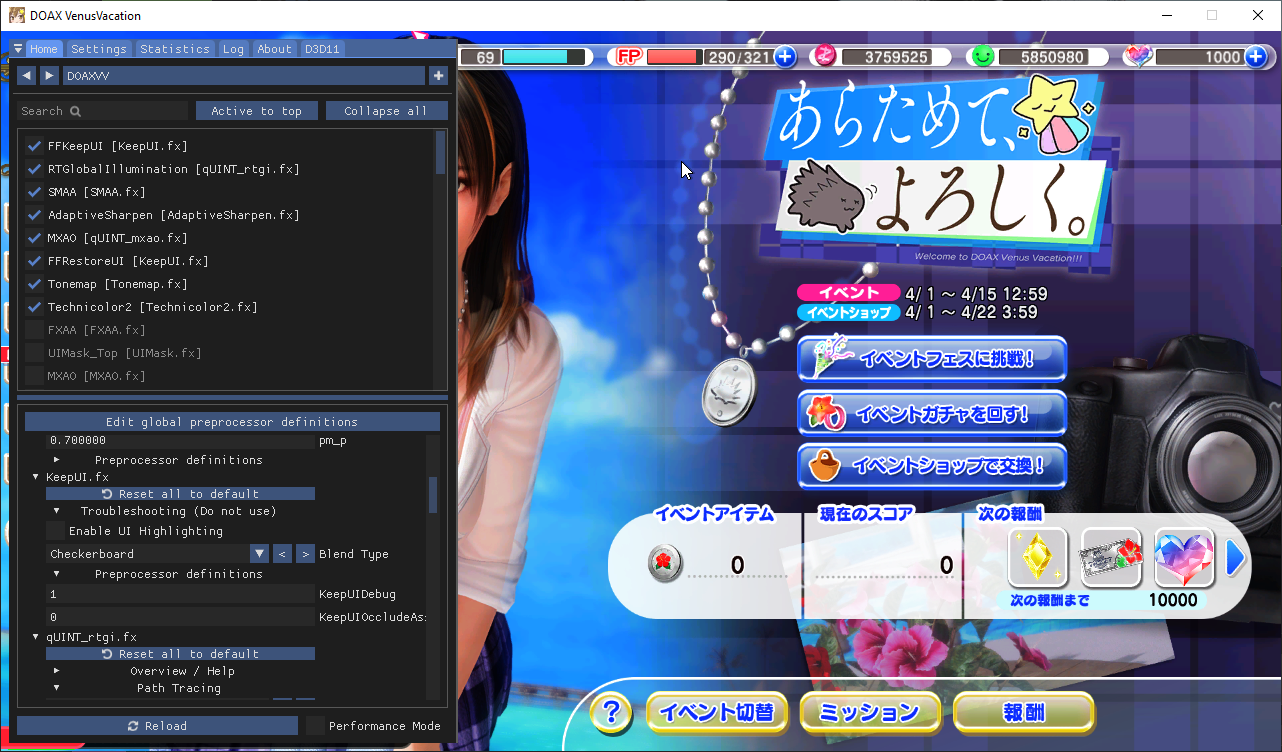The height and width of the screenshot is (752, 1282).
Task: Click the pink heart gem currency icon
Action: point(1138,57)
